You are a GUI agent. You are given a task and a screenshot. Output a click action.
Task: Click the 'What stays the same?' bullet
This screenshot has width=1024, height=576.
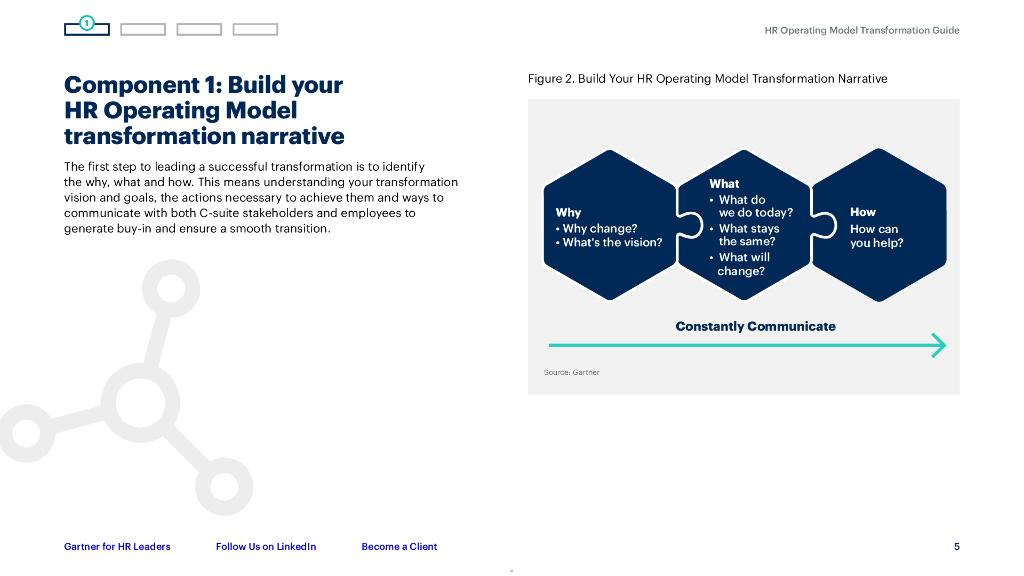745,235
